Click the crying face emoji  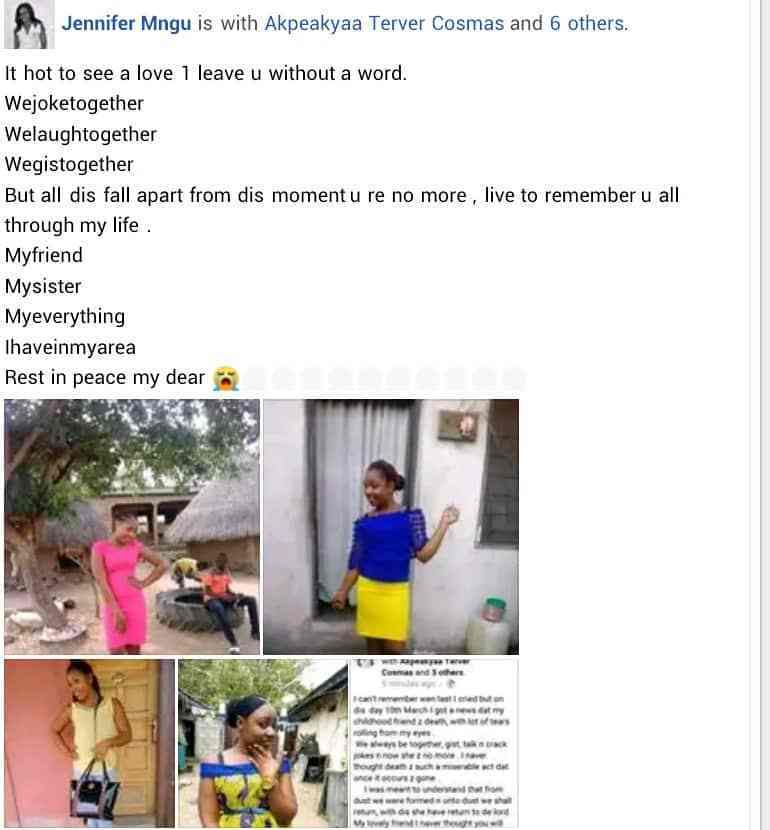point(226,378)
